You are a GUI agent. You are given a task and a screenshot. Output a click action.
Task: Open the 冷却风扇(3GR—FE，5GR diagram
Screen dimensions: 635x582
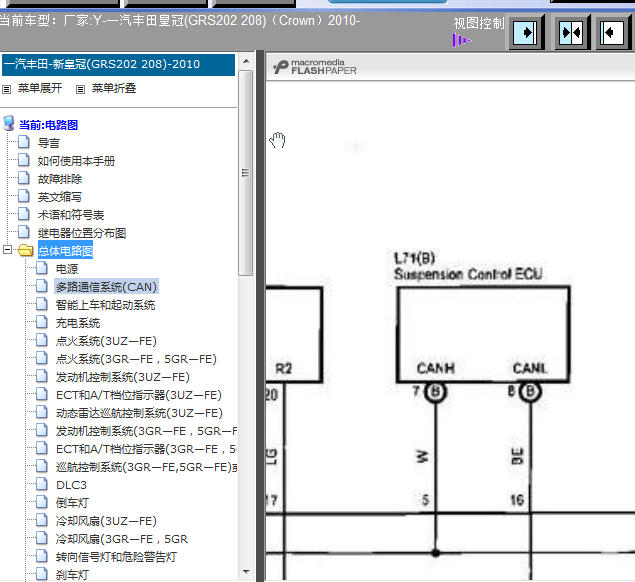(122, 539)
